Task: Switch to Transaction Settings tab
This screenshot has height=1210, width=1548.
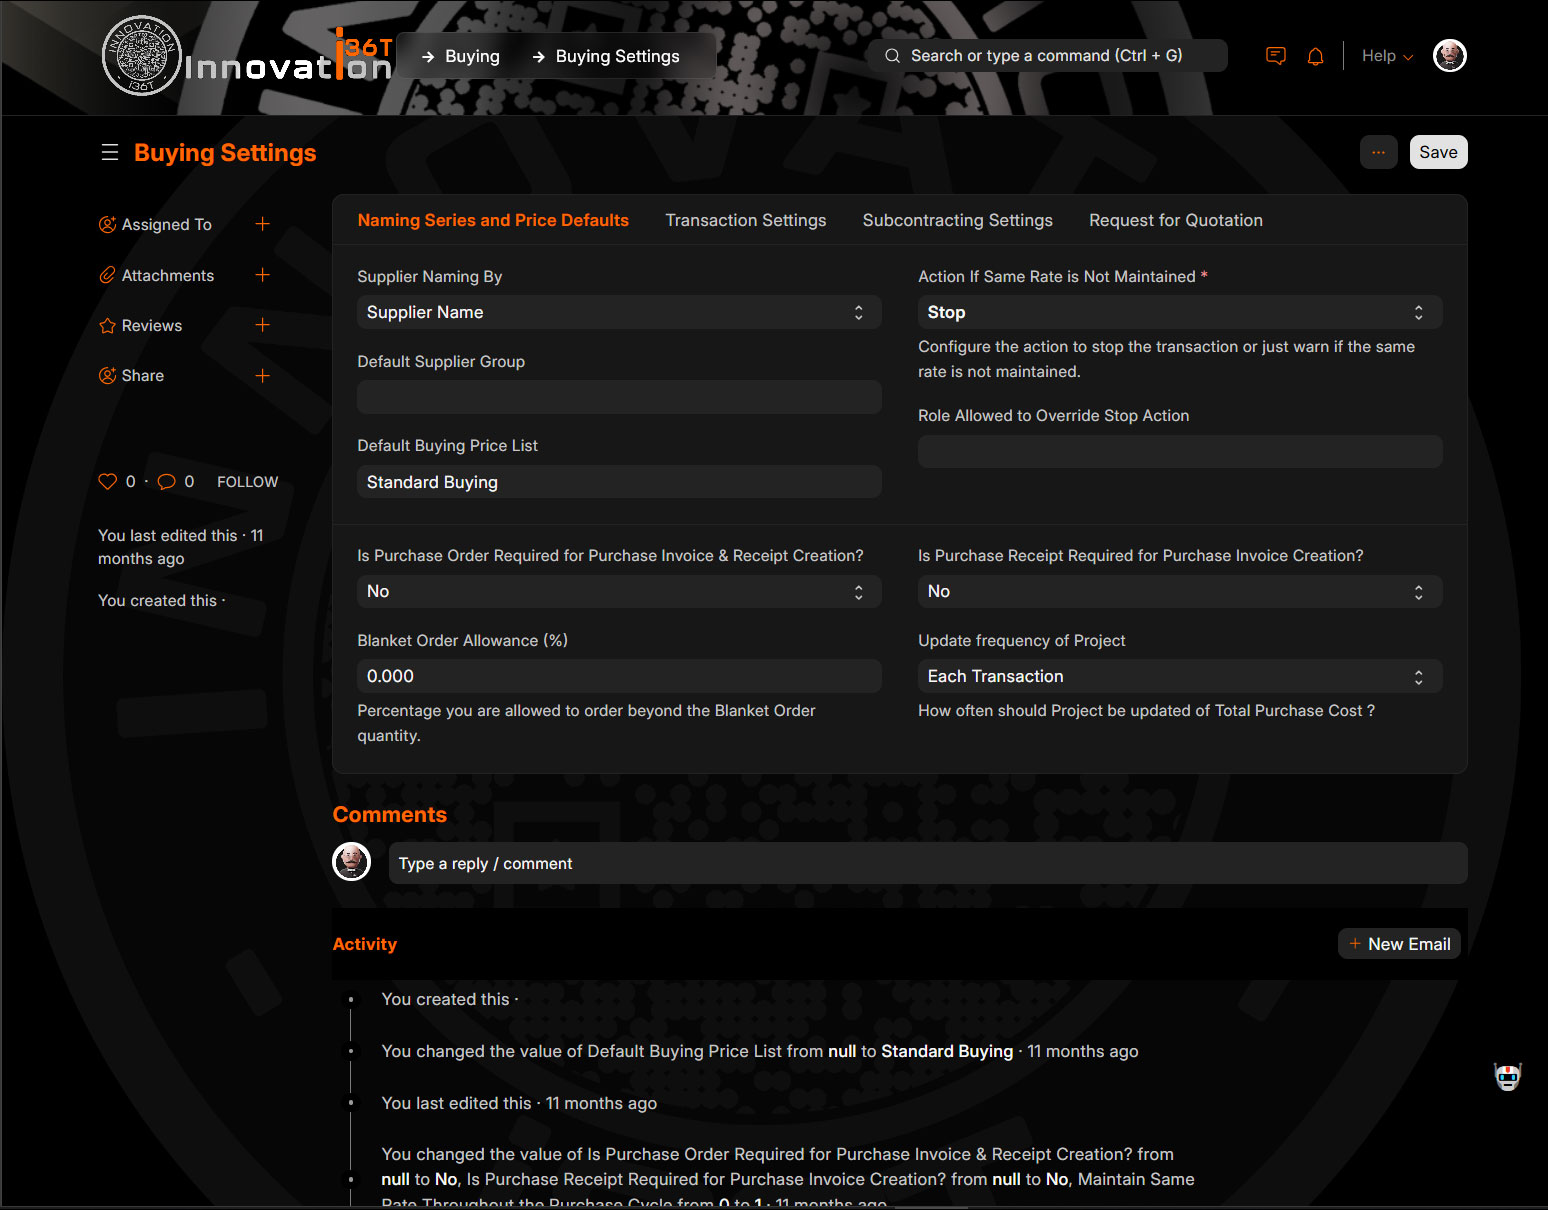Action: [x=745, y=220]
